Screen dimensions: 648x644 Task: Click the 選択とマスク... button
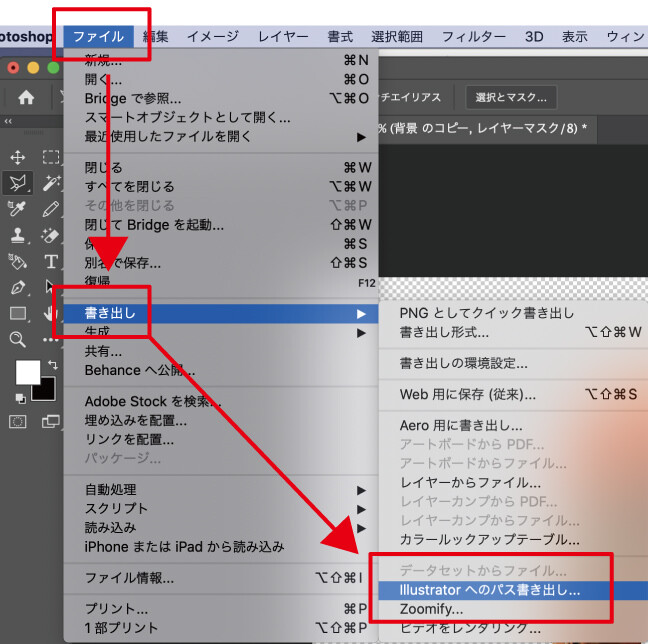tap(511, 97)
